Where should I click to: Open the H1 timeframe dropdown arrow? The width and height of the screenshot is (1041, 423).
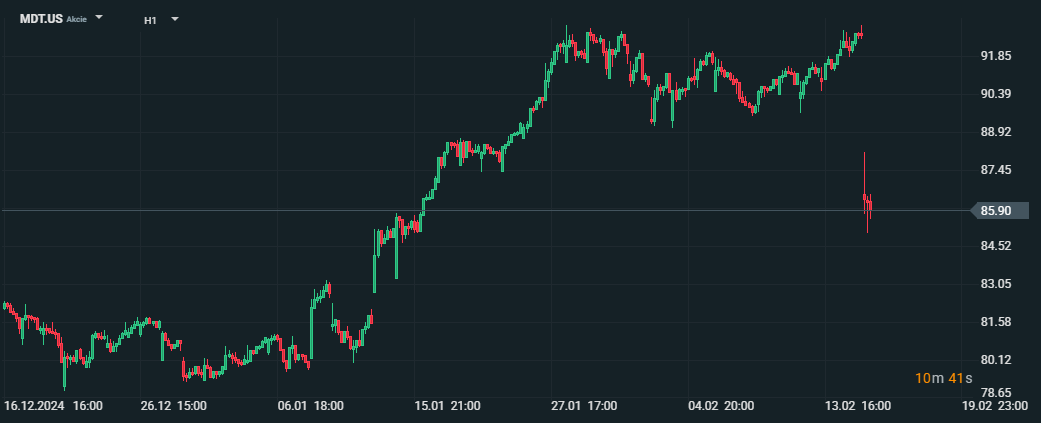[x=175, y=19]
